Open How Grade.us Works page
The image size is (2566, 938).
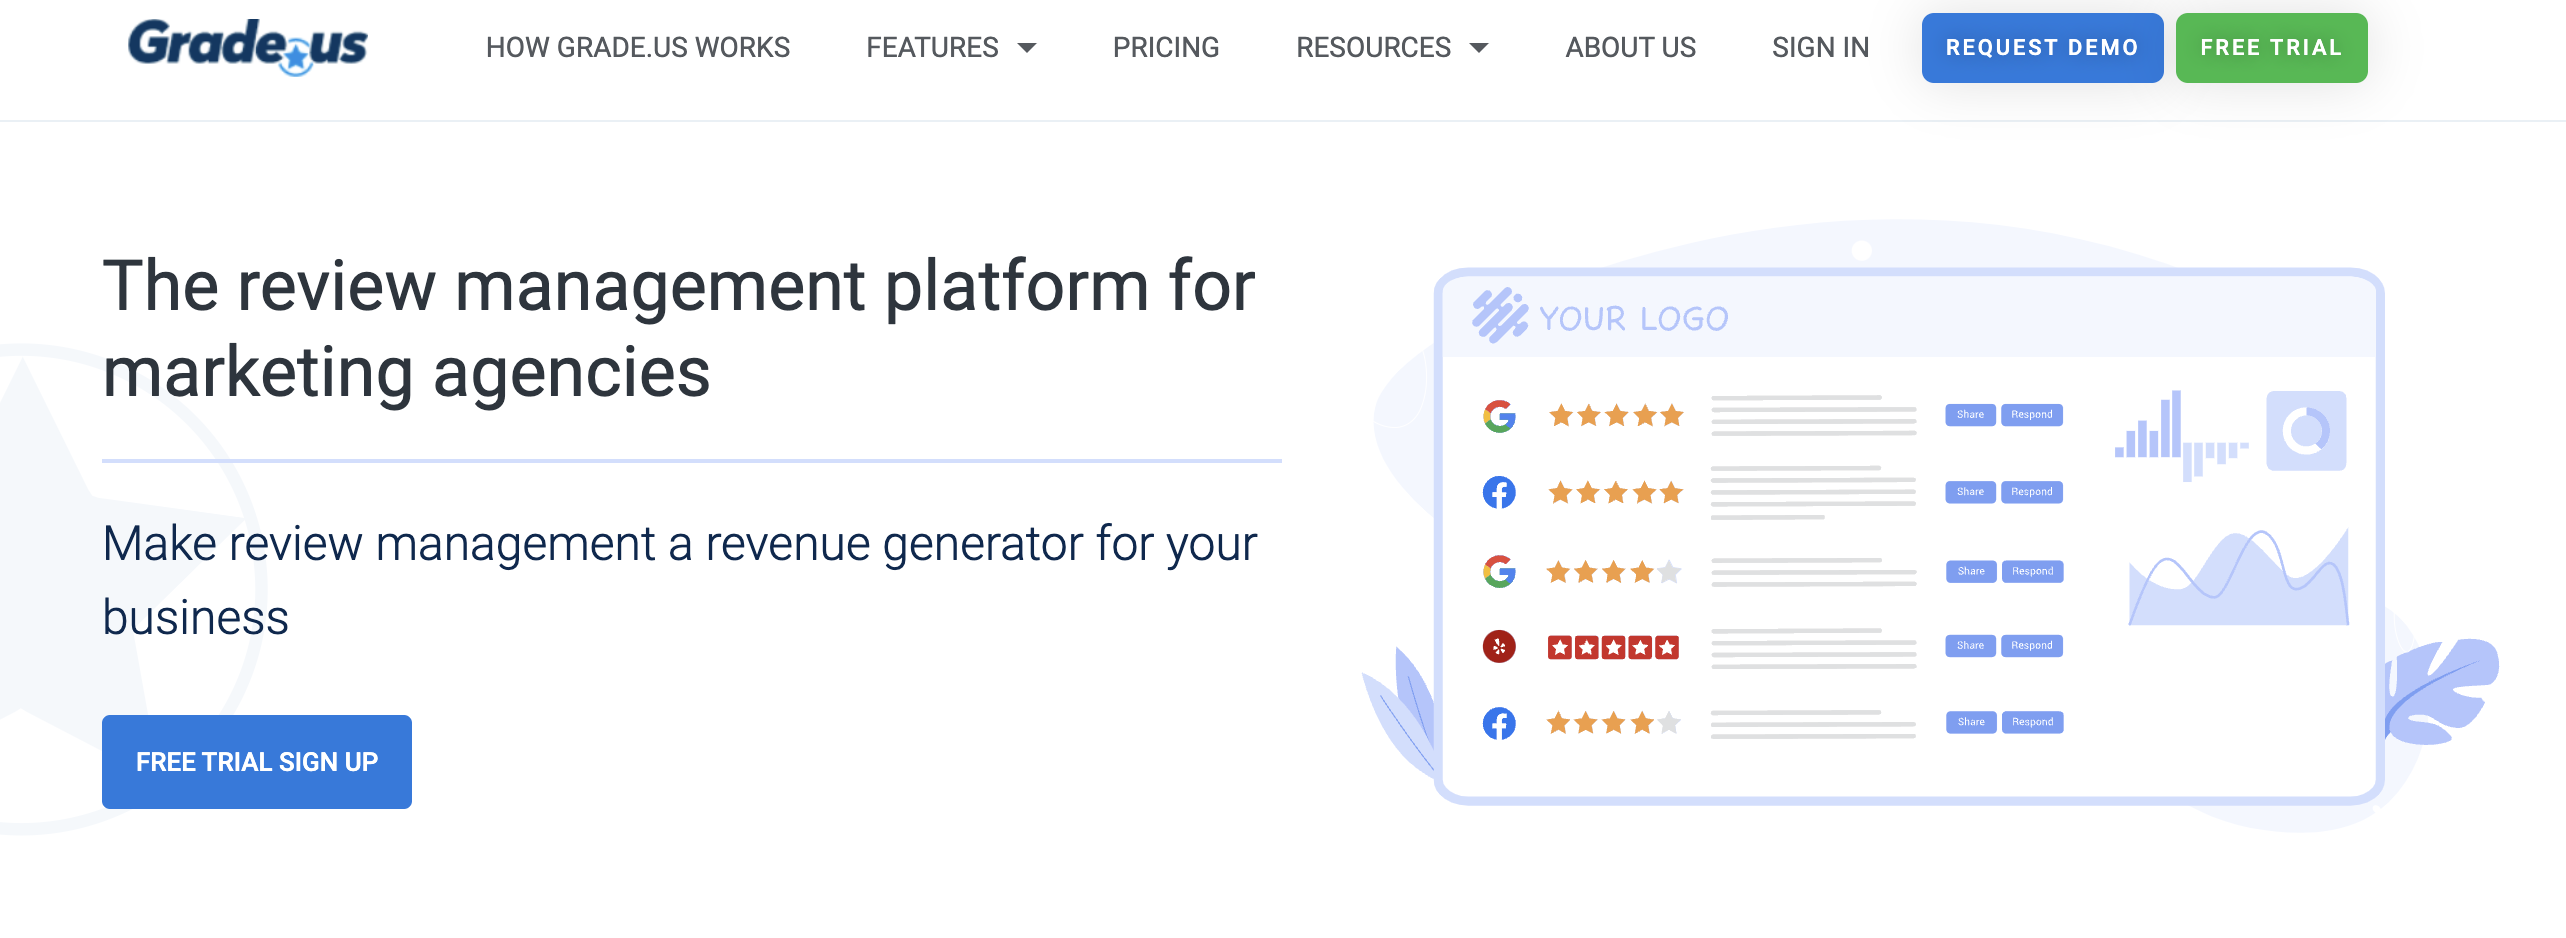click(638, 47)
